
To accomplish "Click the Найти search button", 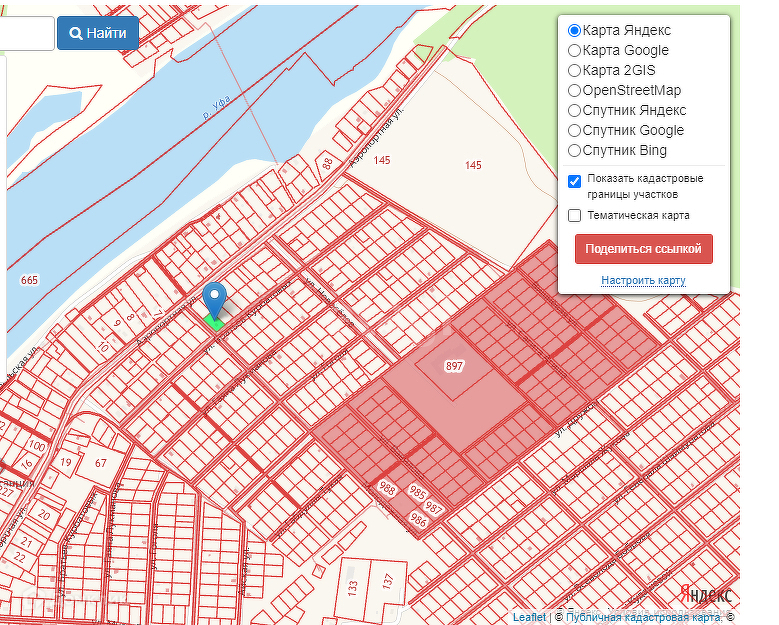I will (x=98, y=33).
